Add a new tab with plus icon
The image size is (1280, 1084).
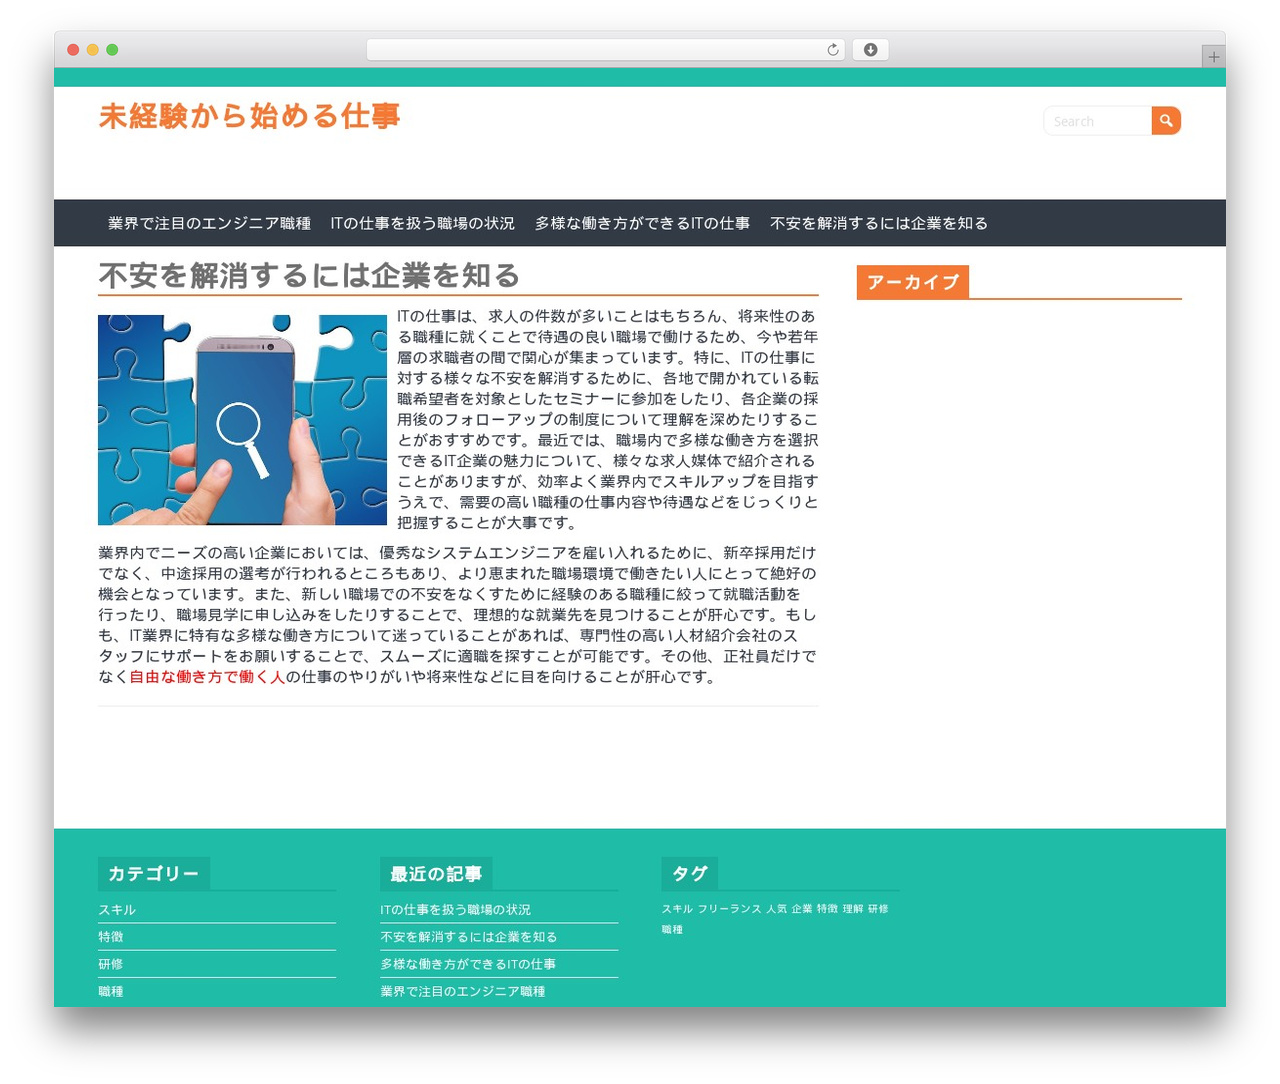(x=1214, y=57)
